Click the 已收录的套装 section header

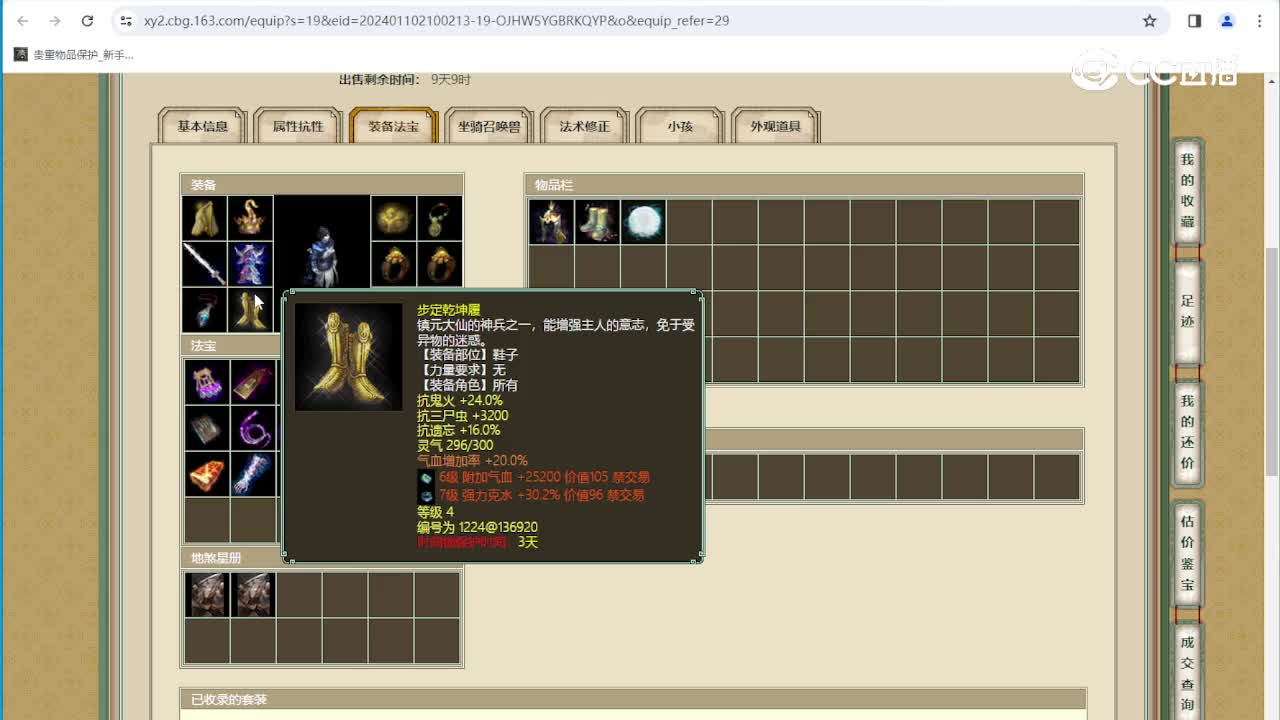point(633,699)
